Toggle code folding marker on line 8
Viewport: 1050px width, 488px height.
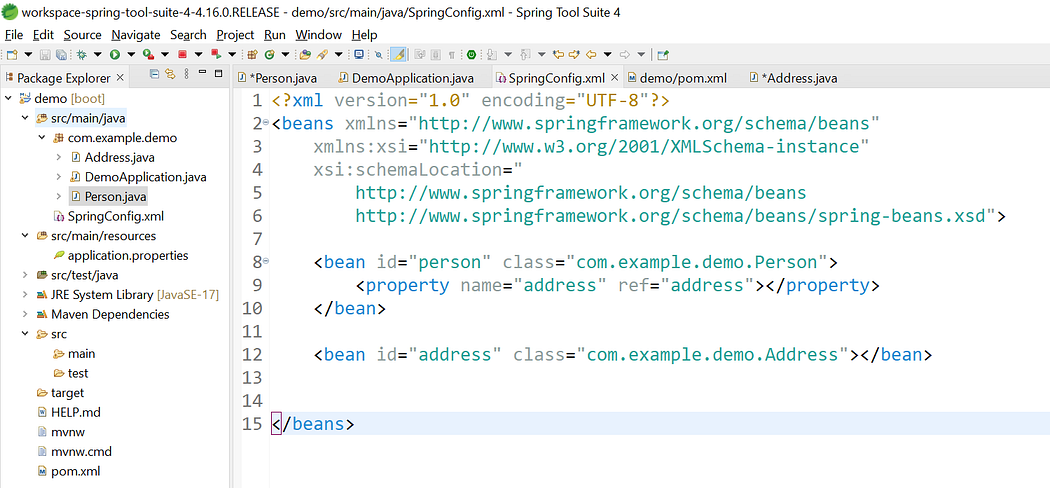pos(266,260)
